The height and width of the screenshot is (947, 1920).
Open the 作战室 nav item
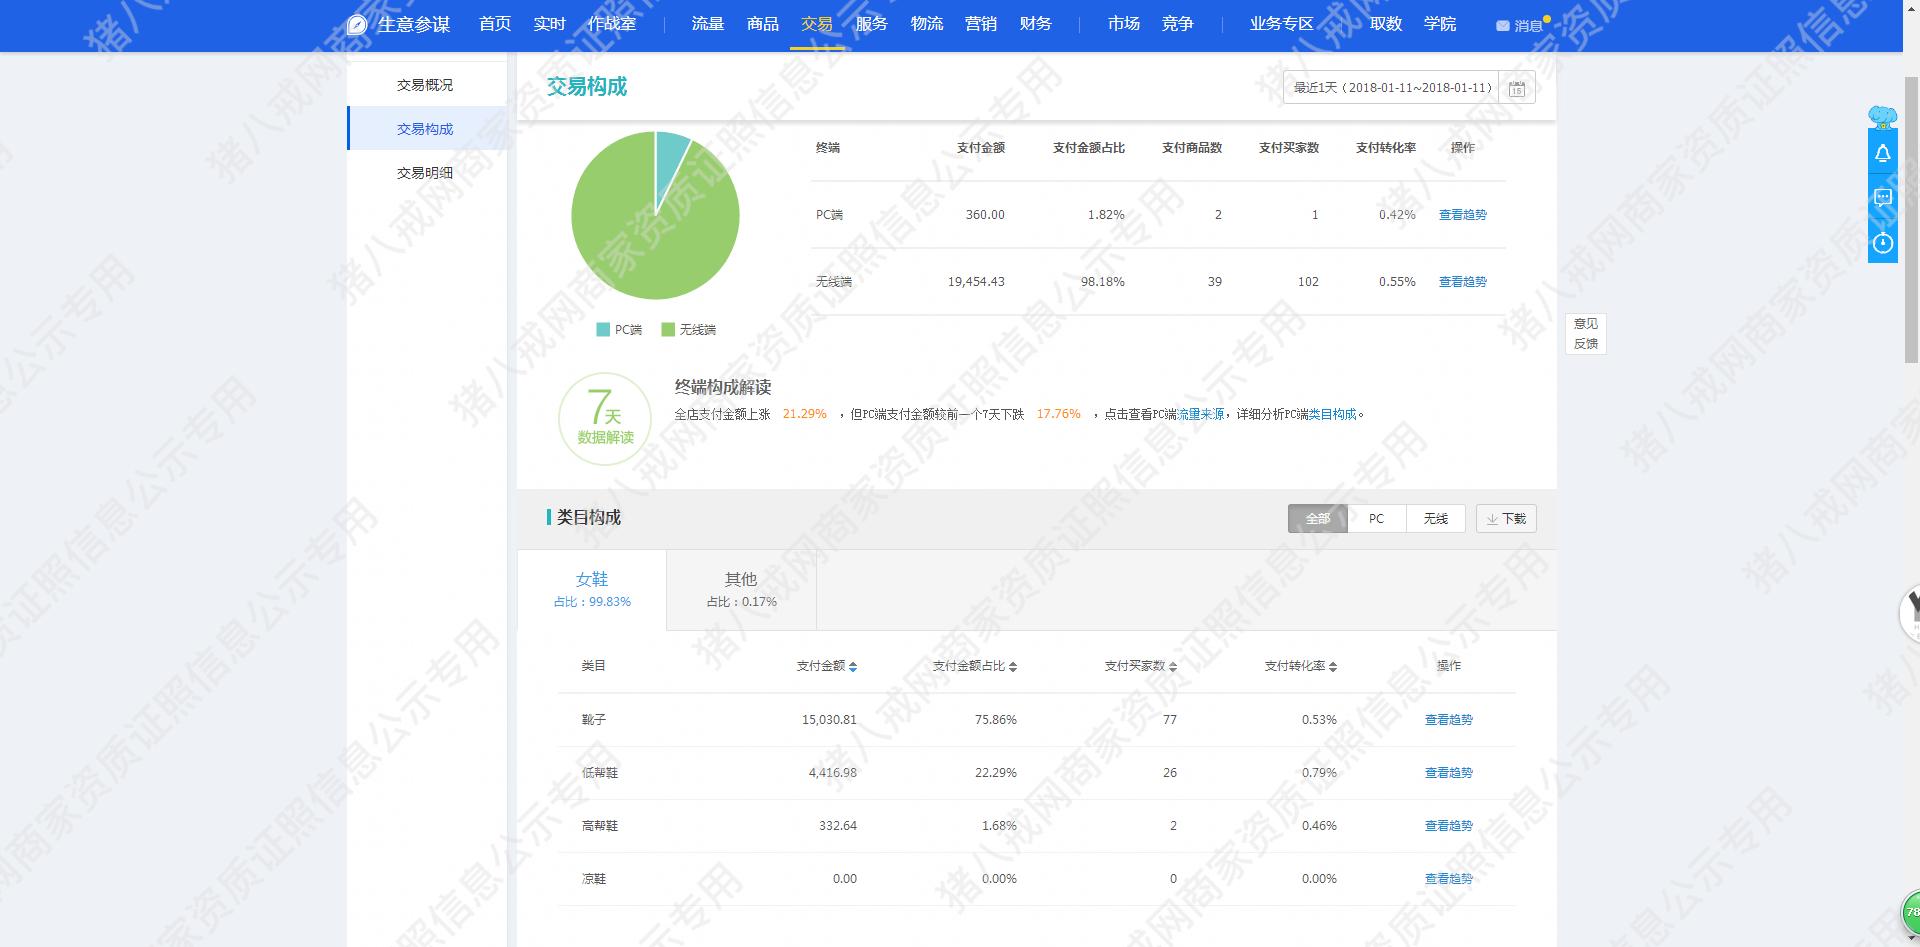pyautogui.click(x=612, y=24)
